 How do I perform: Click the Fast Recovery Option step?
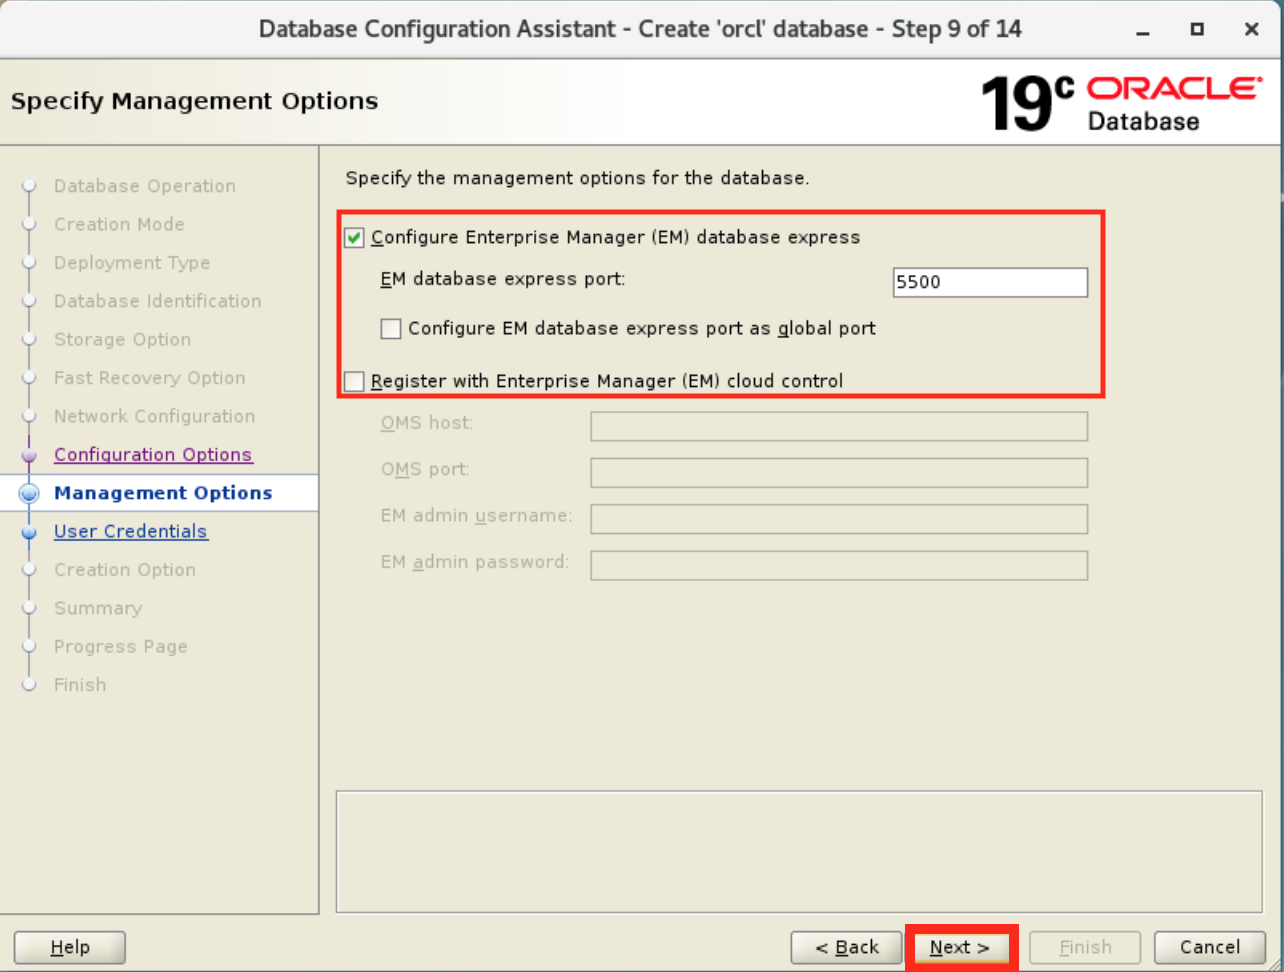150,378
